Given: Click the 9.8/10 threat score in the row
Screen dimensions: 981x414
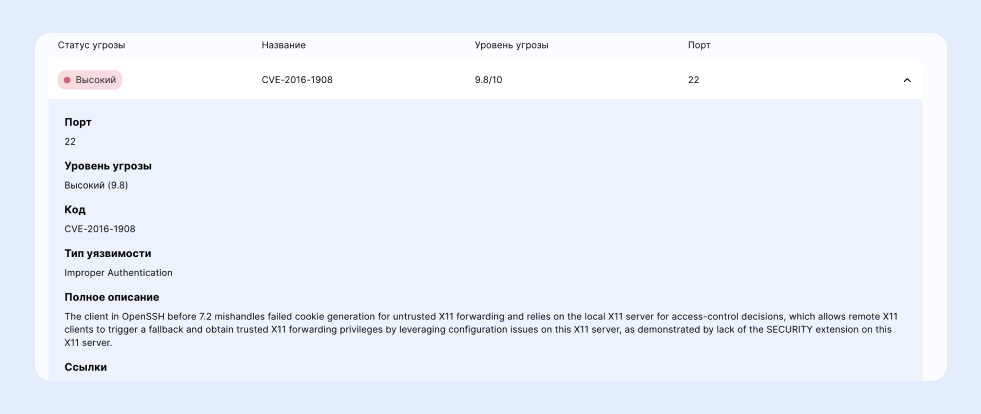Looking at the screenshot, I should (488, 80).
